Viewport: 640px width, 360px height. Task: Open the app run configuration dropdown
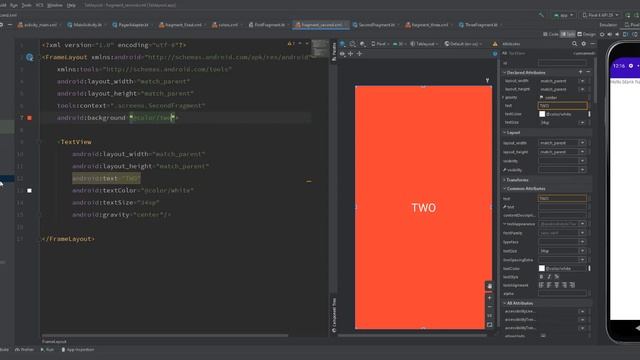point(564,15)
